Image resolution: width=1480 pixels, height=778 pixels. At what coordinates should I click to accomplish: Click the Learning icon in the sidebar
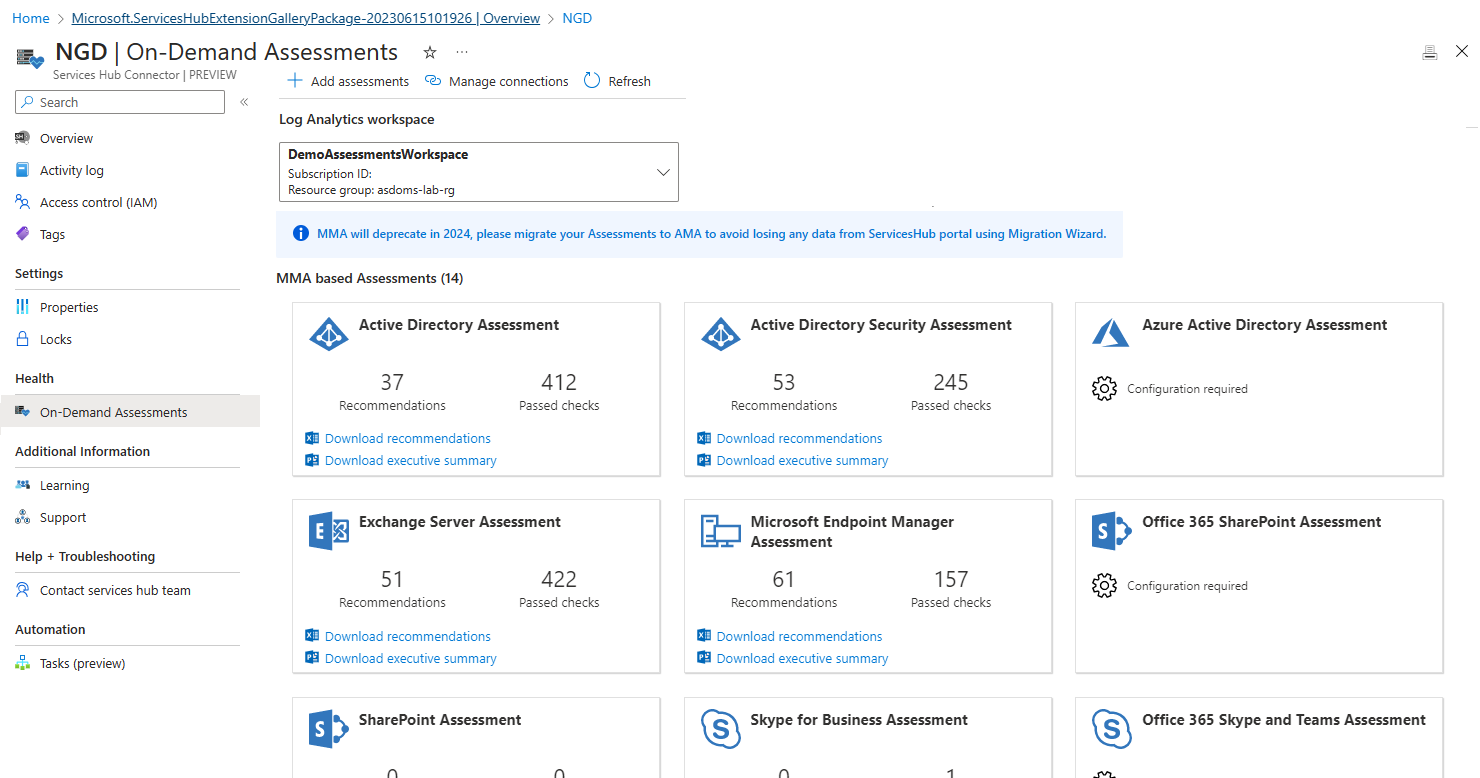coord(23,485)
